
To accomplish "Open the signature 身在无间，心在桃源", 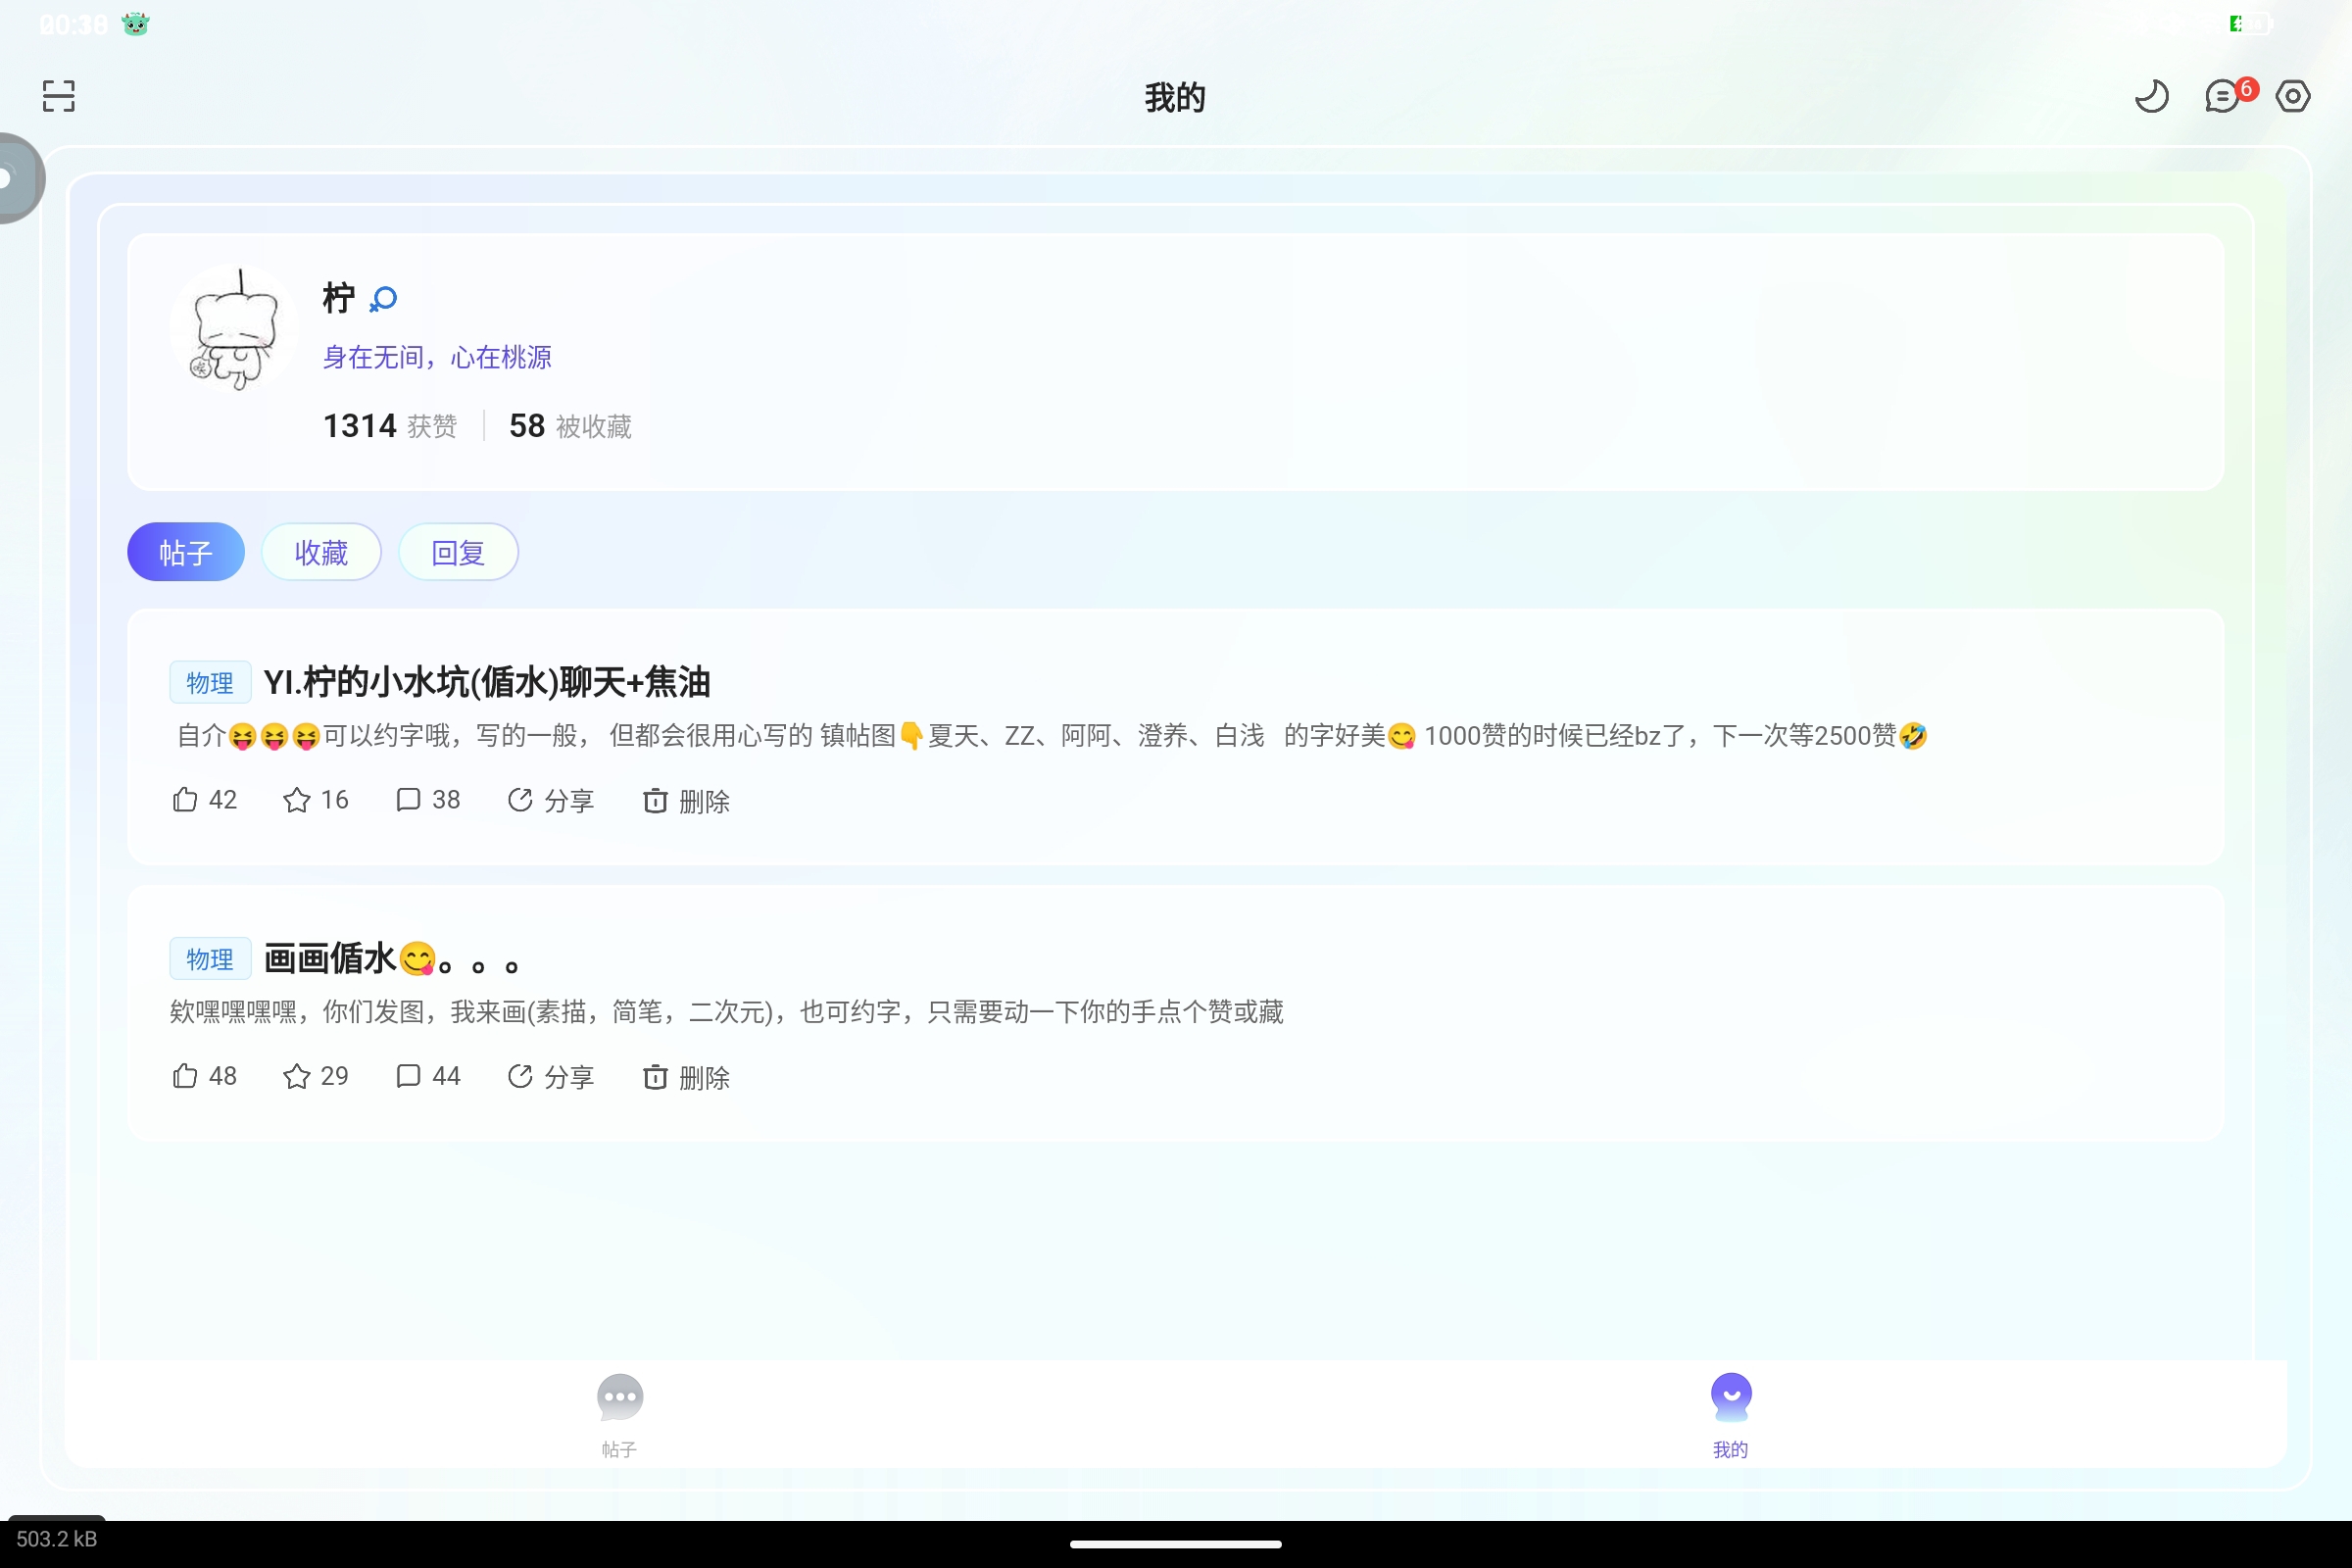I will [x=437, y=356].
